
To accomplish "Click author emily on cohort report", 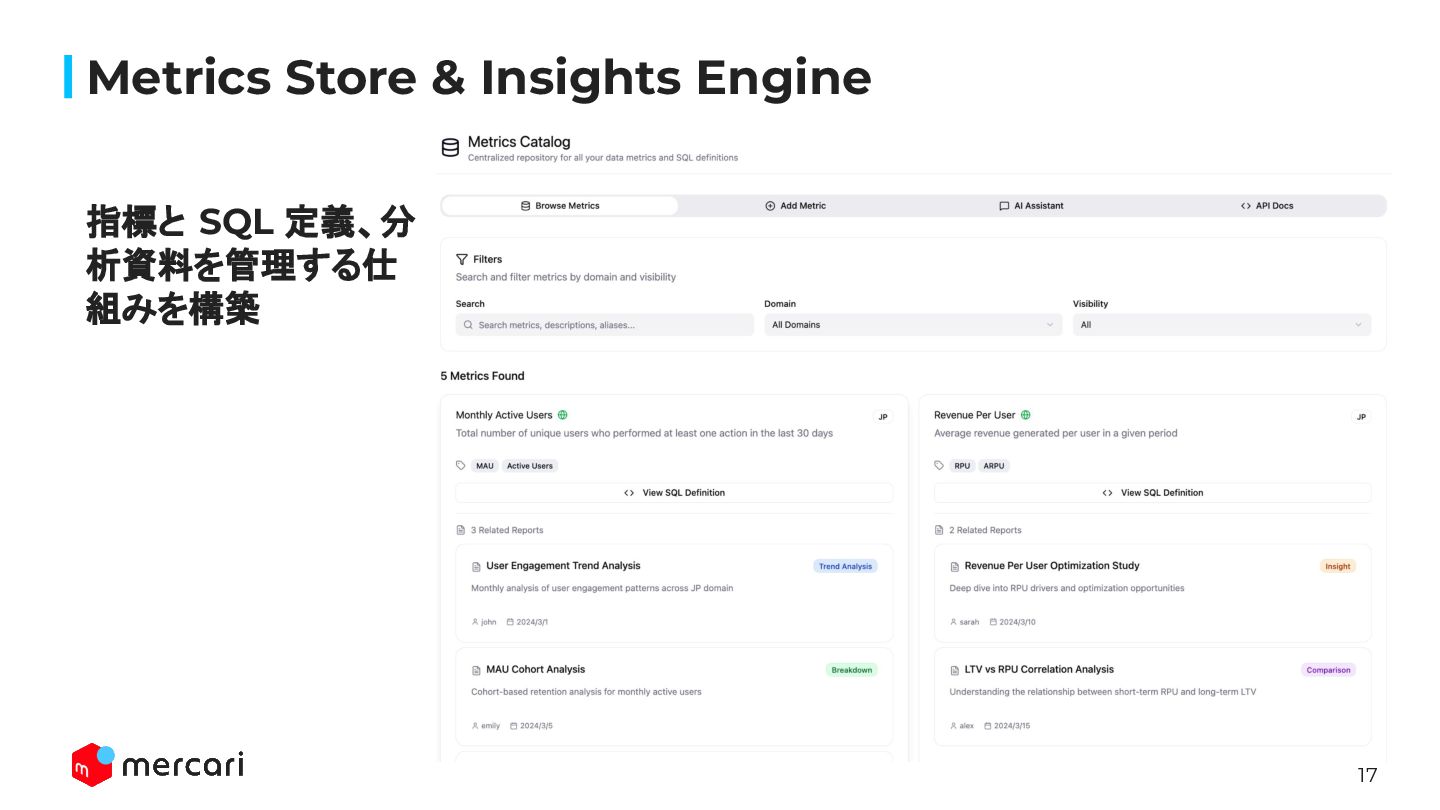I will (486, 726).
